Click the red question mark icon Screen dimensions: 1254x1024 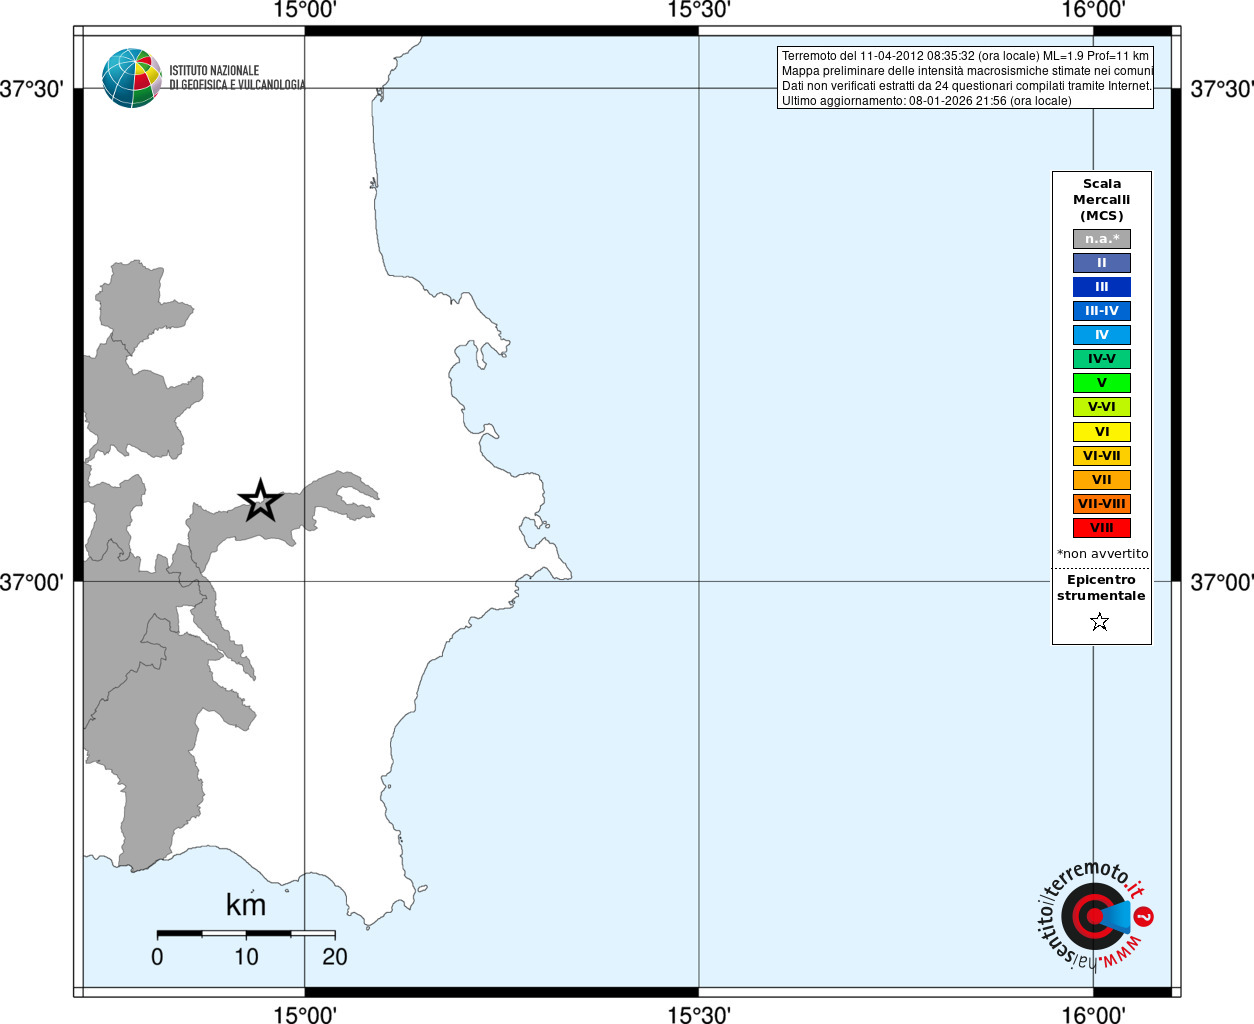point(1144,916)
